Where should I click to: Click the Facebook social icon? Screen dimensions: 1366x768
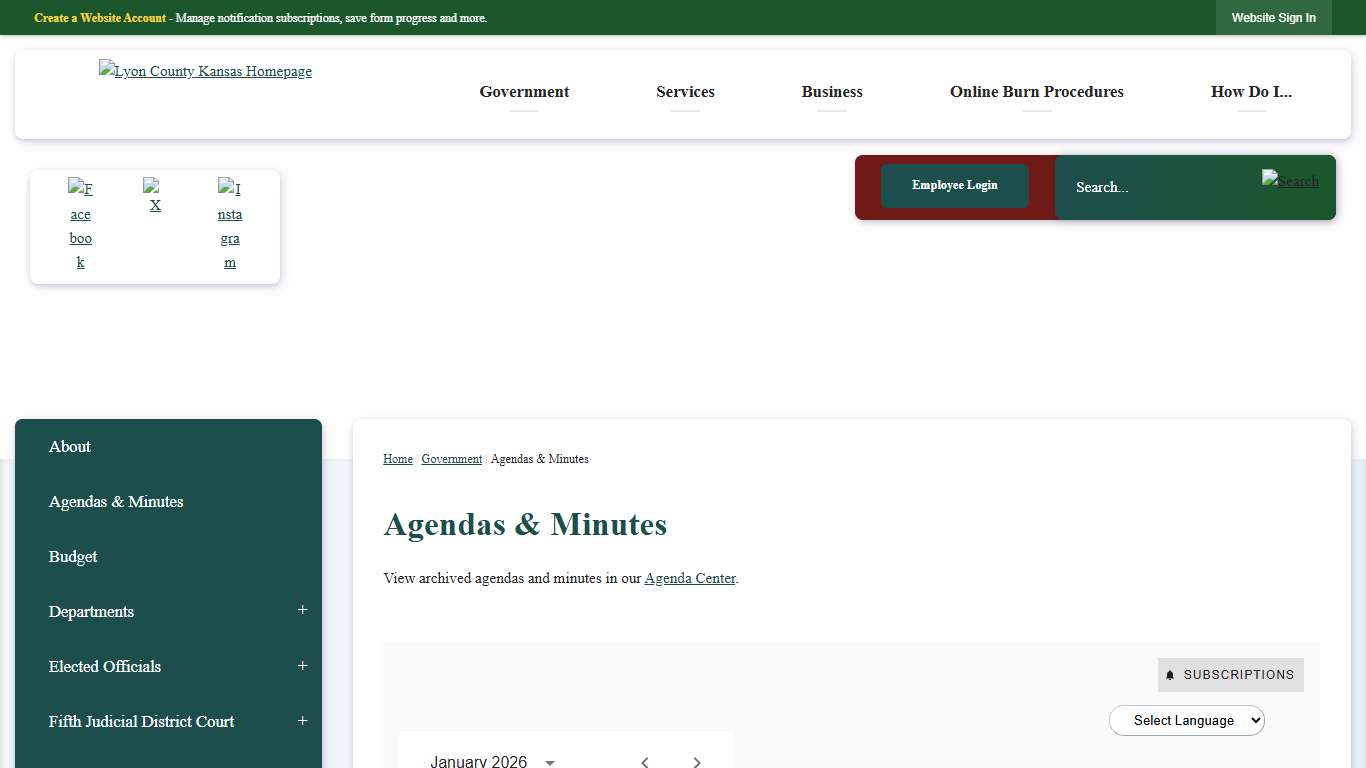click(80, 225)
